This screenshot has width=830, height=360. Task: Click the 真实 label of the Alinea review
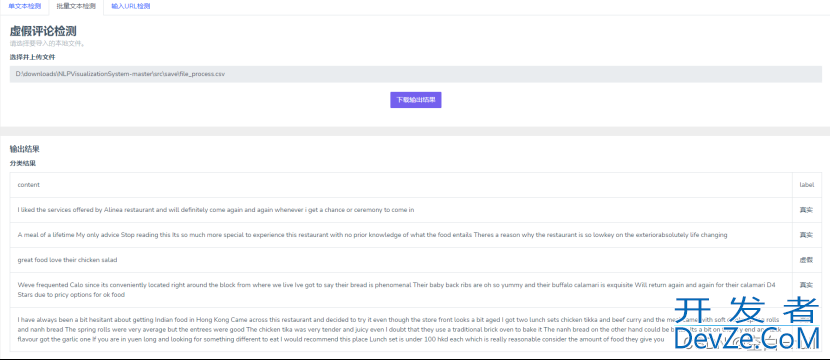806,210
